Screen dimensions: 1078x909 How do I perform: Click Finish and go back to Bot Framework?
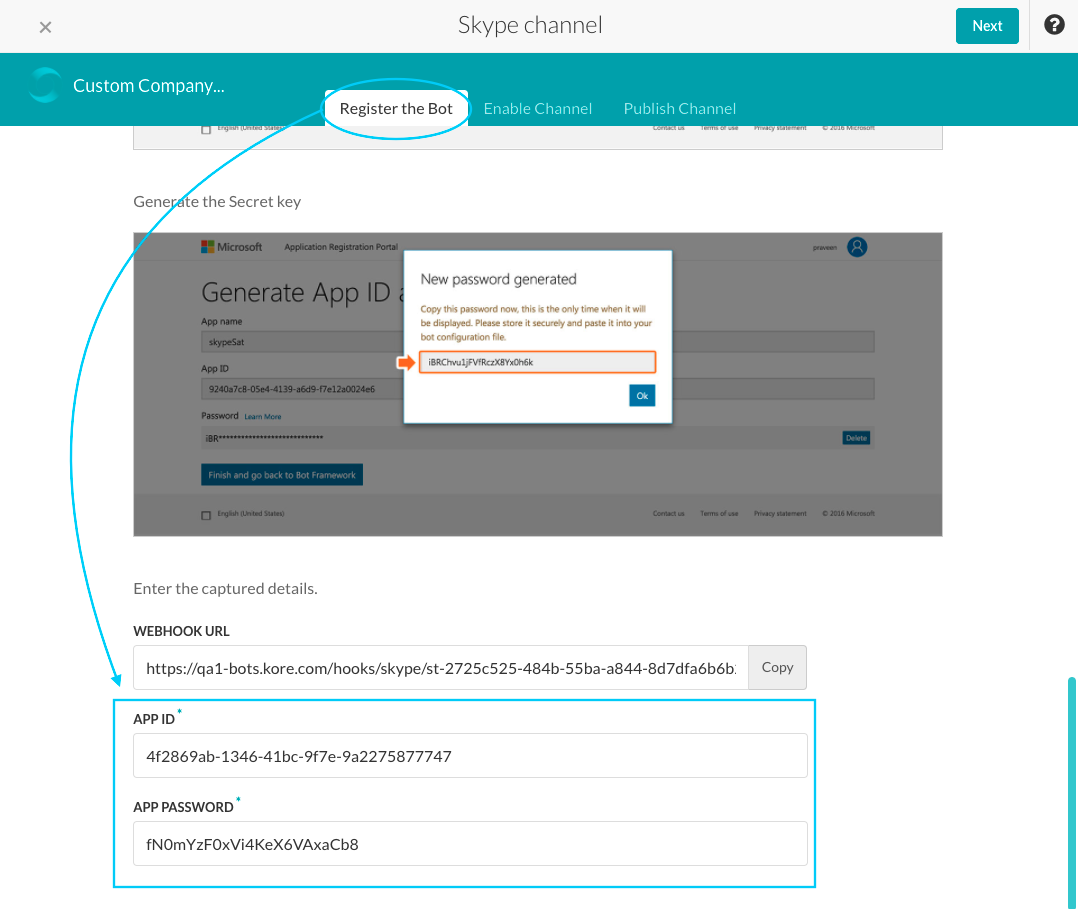click(281, 475)
